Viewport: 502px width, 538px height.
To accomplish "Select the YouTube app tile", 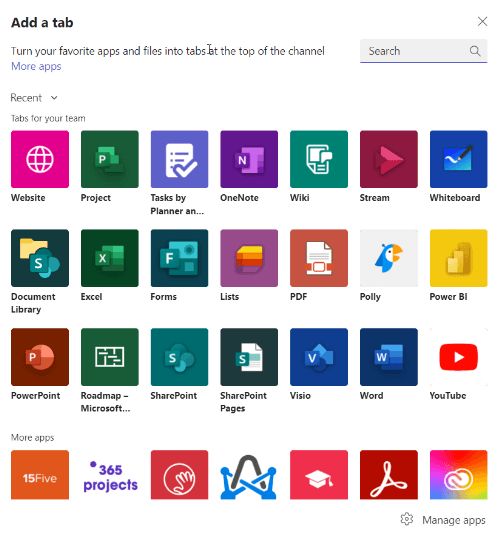I will pyautogui.click(x=458, y=357).
